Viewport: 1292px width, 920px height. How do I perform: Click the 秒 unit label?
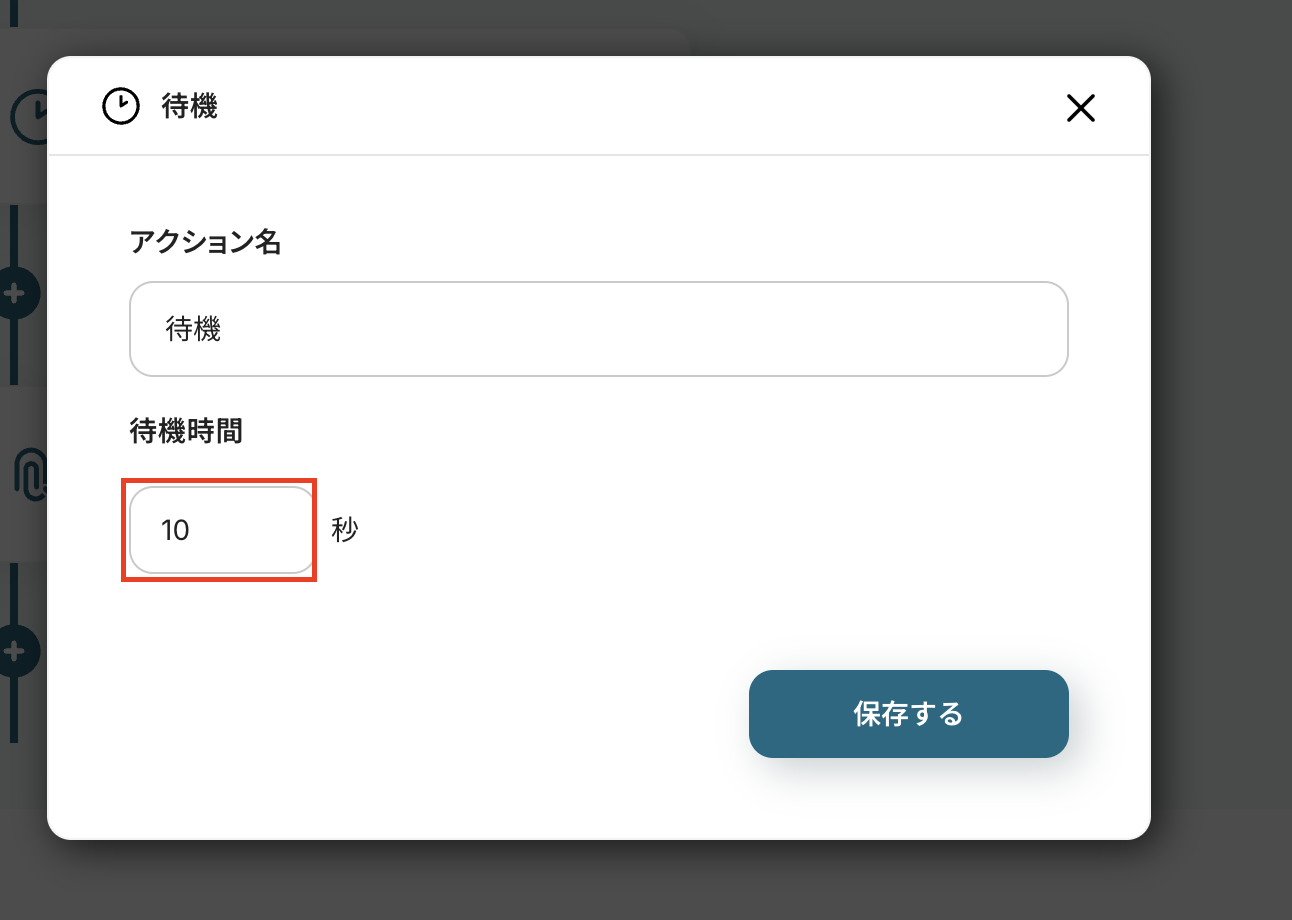click(x=344, y=530)
